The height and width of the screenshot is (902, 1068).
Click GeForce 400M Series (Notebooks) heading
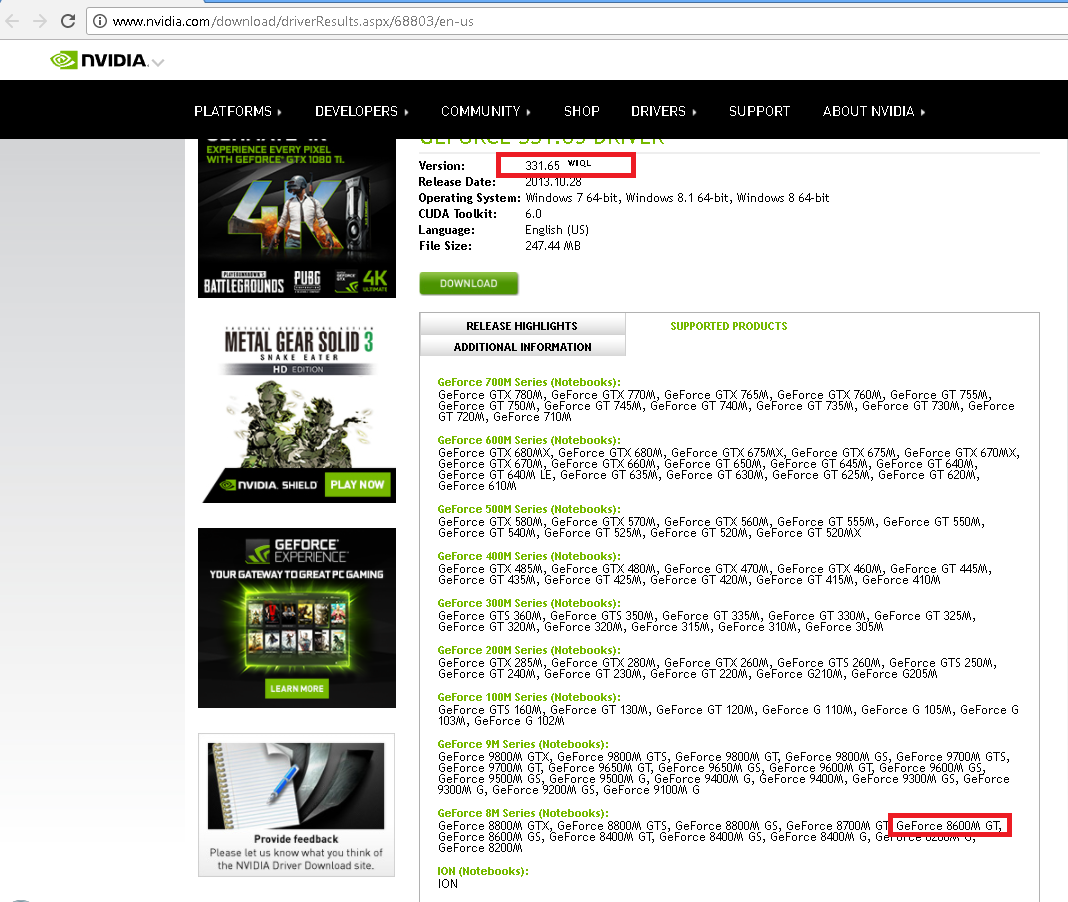529,556
